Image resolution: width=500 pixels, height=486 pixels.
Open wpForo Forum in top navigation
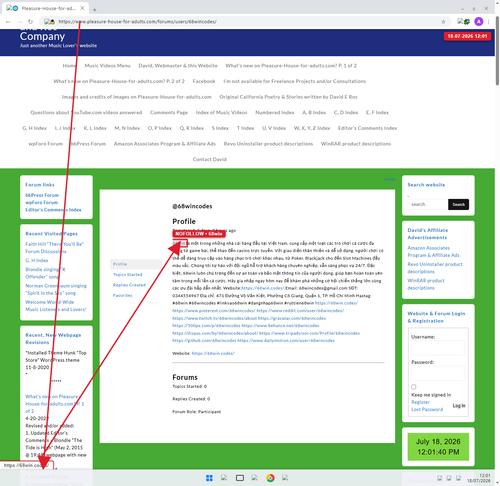click(45, 144)
